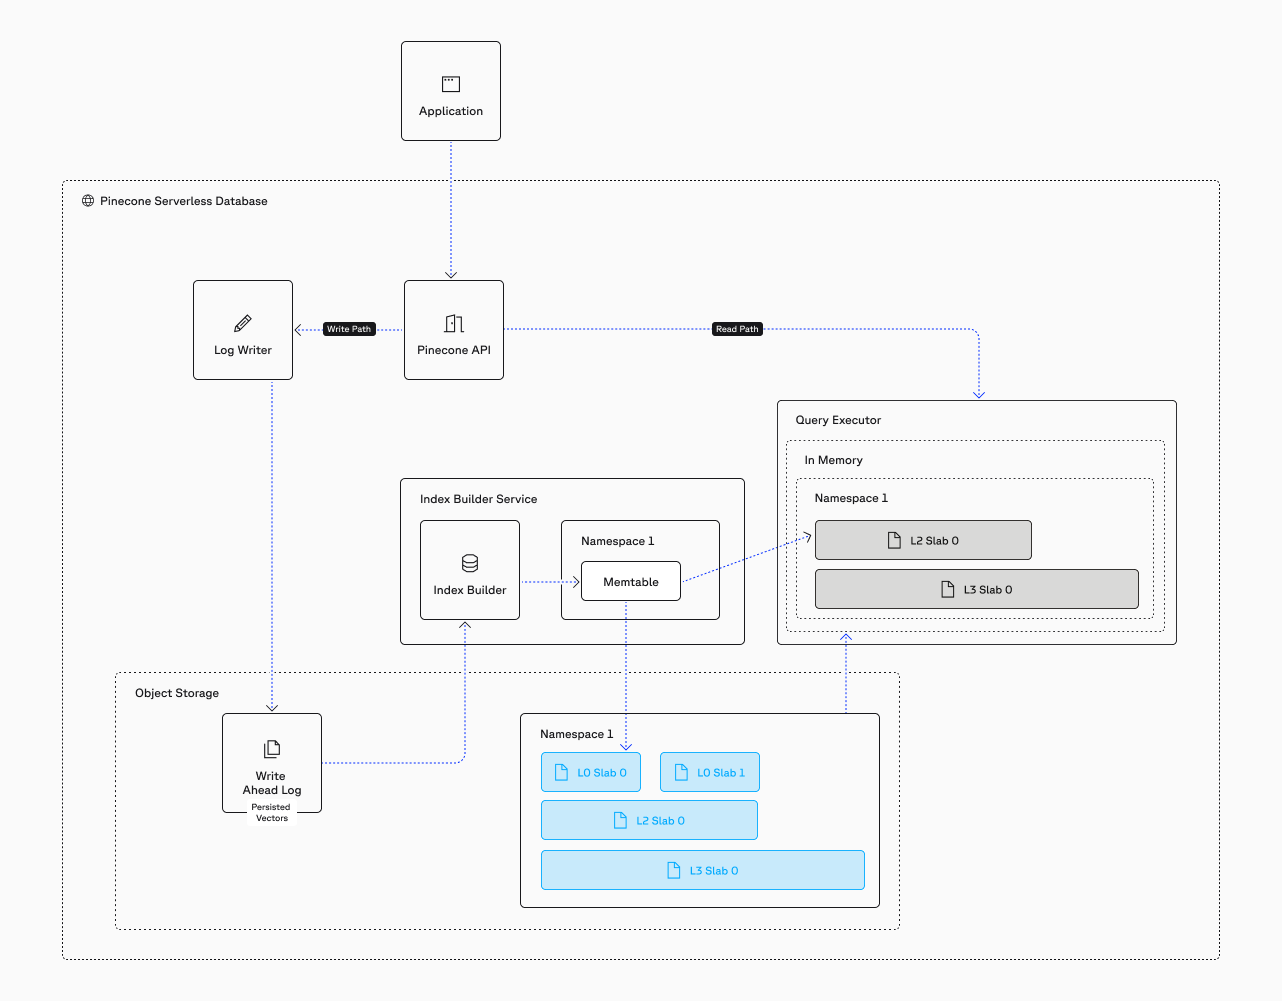Select the Write Path label
Viewport: 1282px width, 1001px height.
point(349,329)
